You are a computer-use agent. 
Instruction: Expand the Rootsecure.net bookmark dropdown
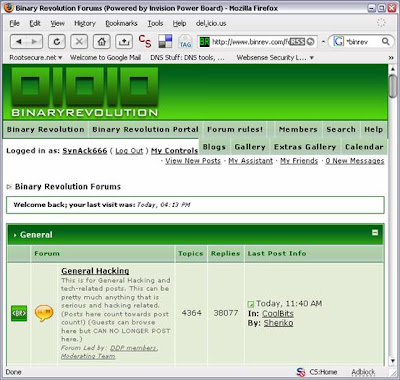click(x=36, y=58)
